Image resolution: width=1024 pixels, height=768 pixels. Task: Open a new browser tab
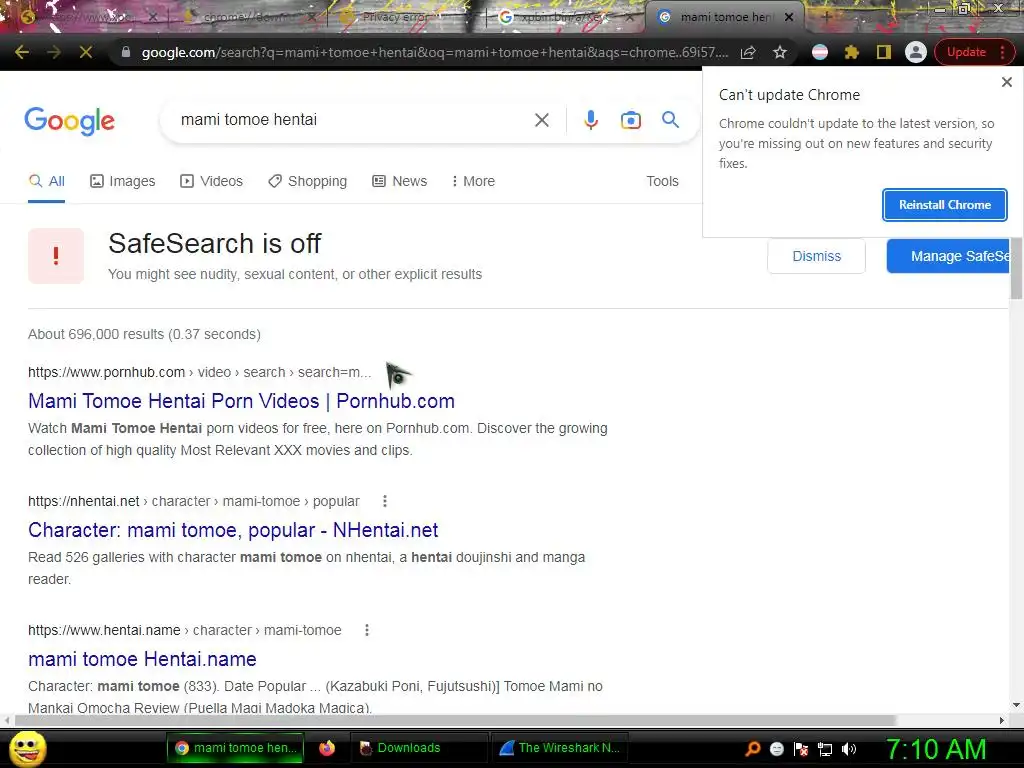tap(826, 17)
